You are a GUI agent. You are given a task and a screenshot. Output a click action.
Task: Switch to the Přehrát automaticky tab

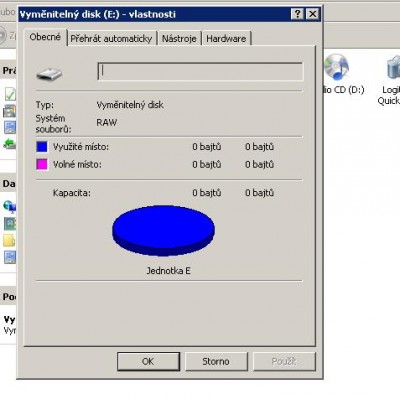[x=111, y=39]
